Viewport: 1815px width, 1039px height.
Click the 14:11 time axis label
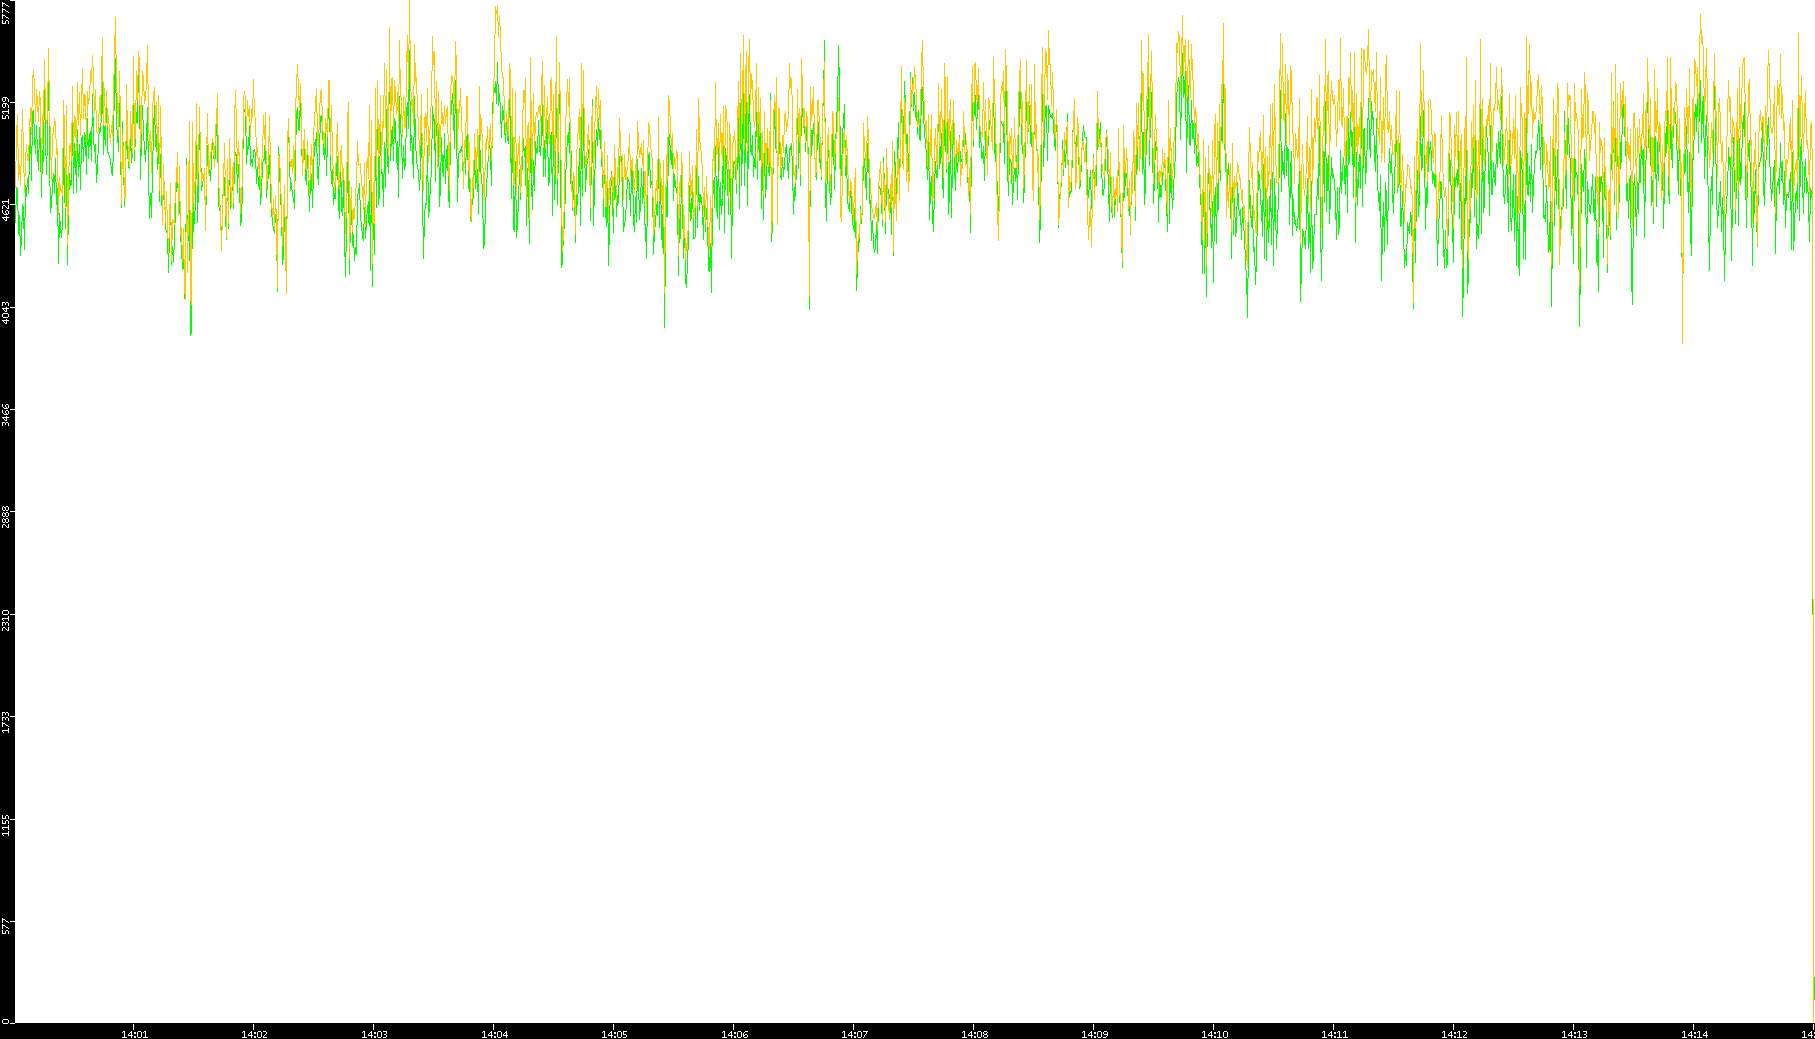(x=1334, y=1034)
